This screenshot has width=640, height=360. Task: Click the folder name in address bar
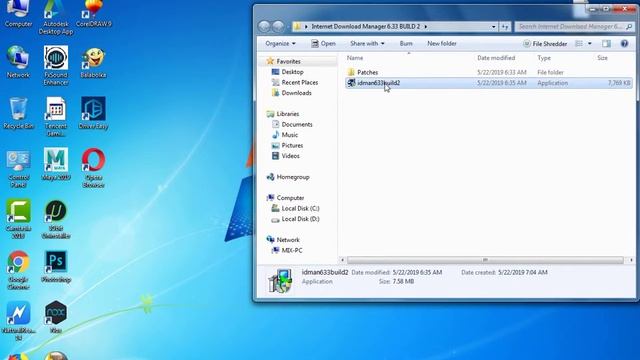(x=365, y=27)
